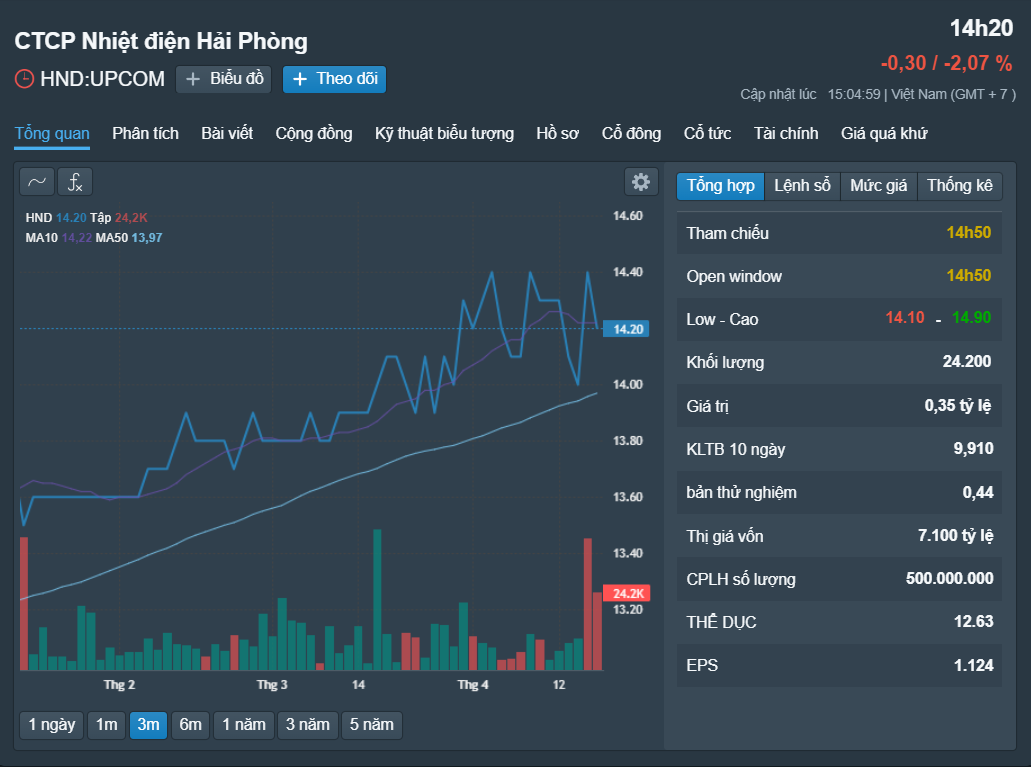Click the Khối lượng value 24.200
The width and height of the screenshot is (1031, 767).
coord(967,362)
